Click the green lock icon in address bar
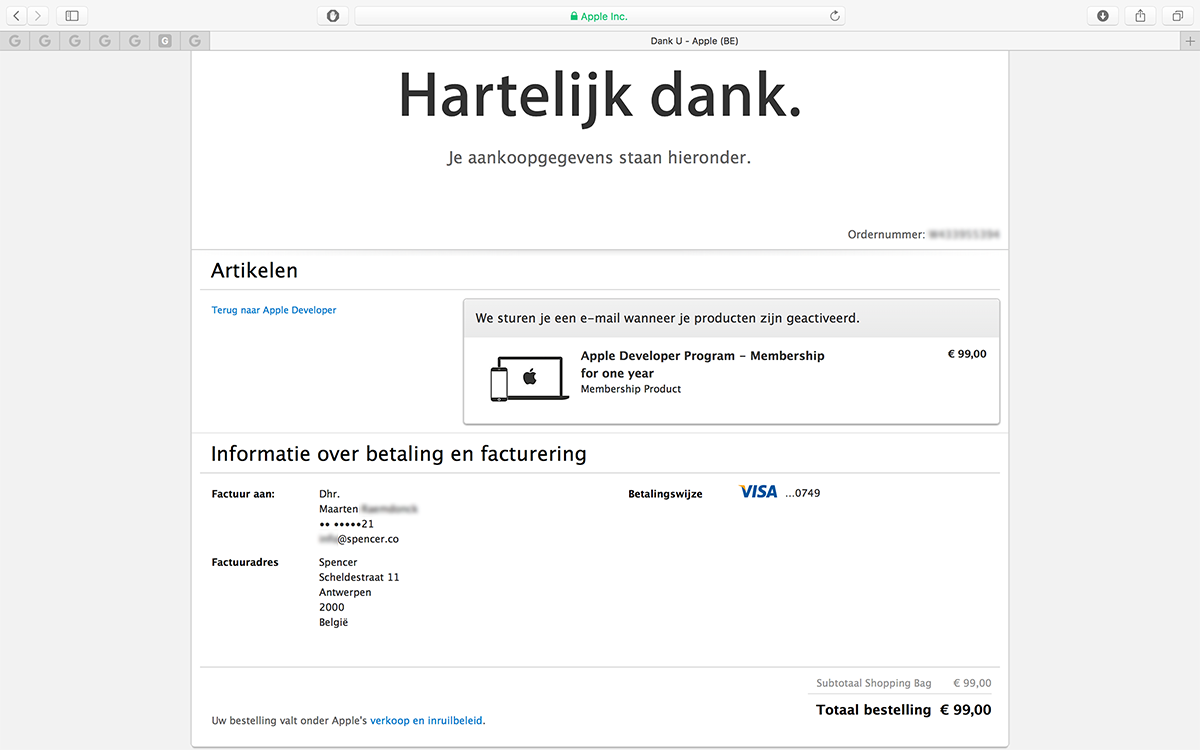The width and height of the screenshot is (1200, 750). tap(574, 17)
